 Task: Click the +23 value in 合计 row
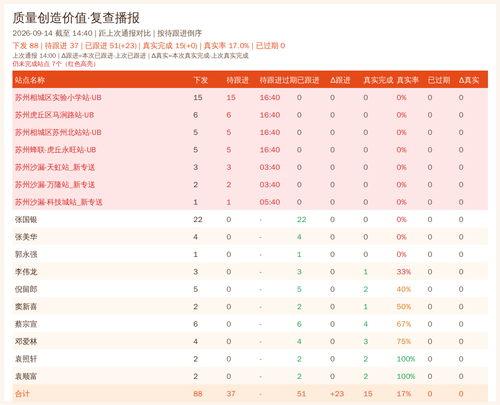click(337, 394)
